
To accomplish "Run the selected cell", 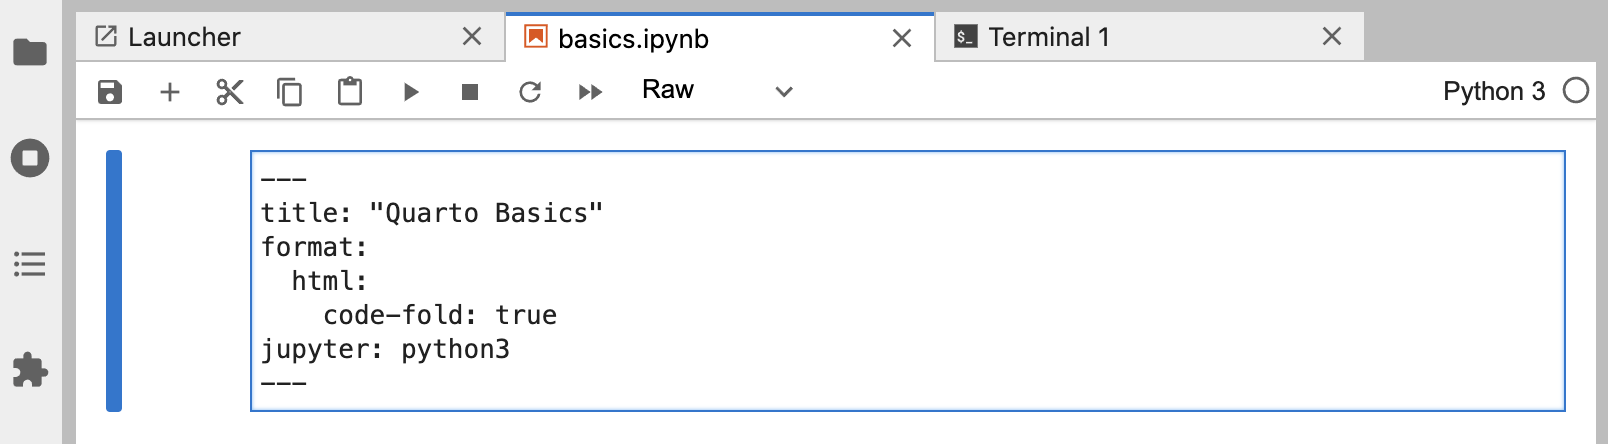I will tap(410, 92).
